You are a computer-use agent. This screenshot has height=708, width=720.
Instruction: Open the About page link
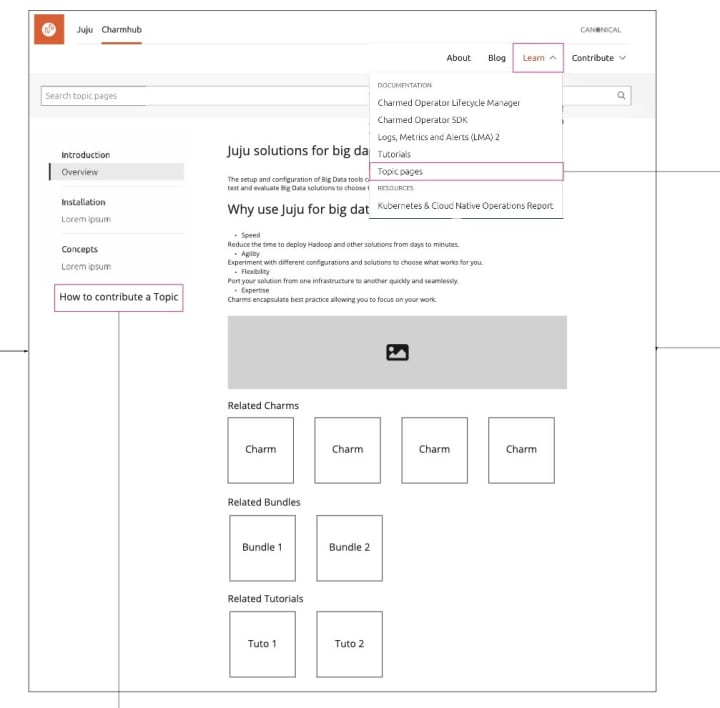458,58
